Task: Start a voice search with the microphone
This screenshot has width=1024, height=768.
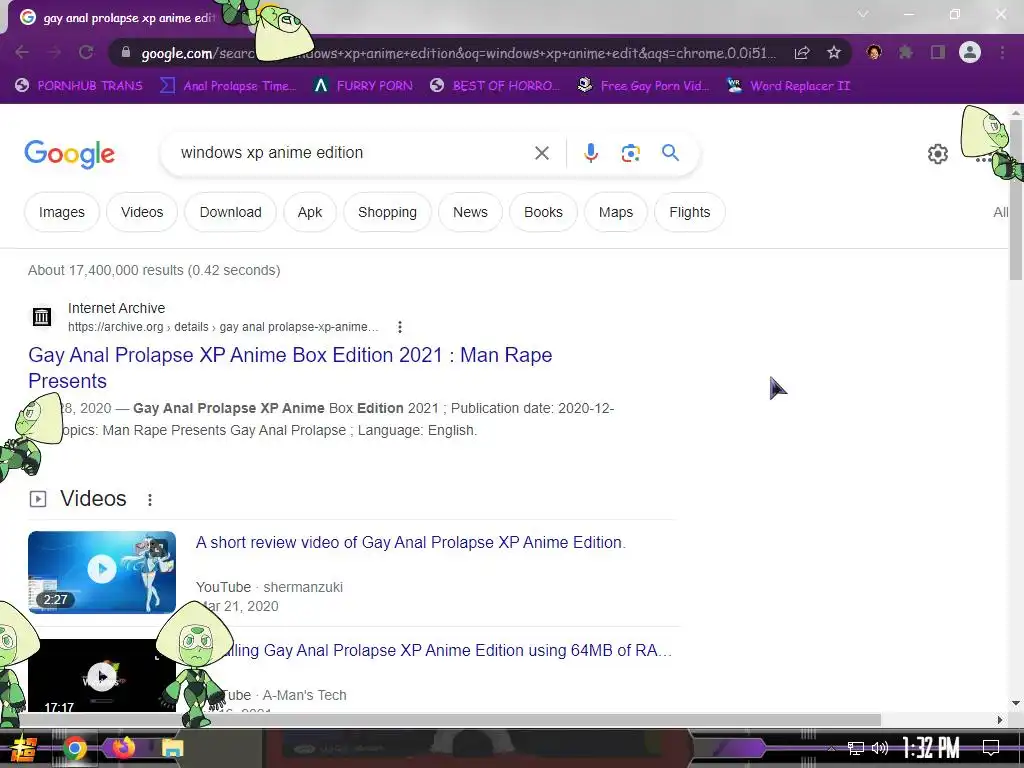Action: coord(590,153)
